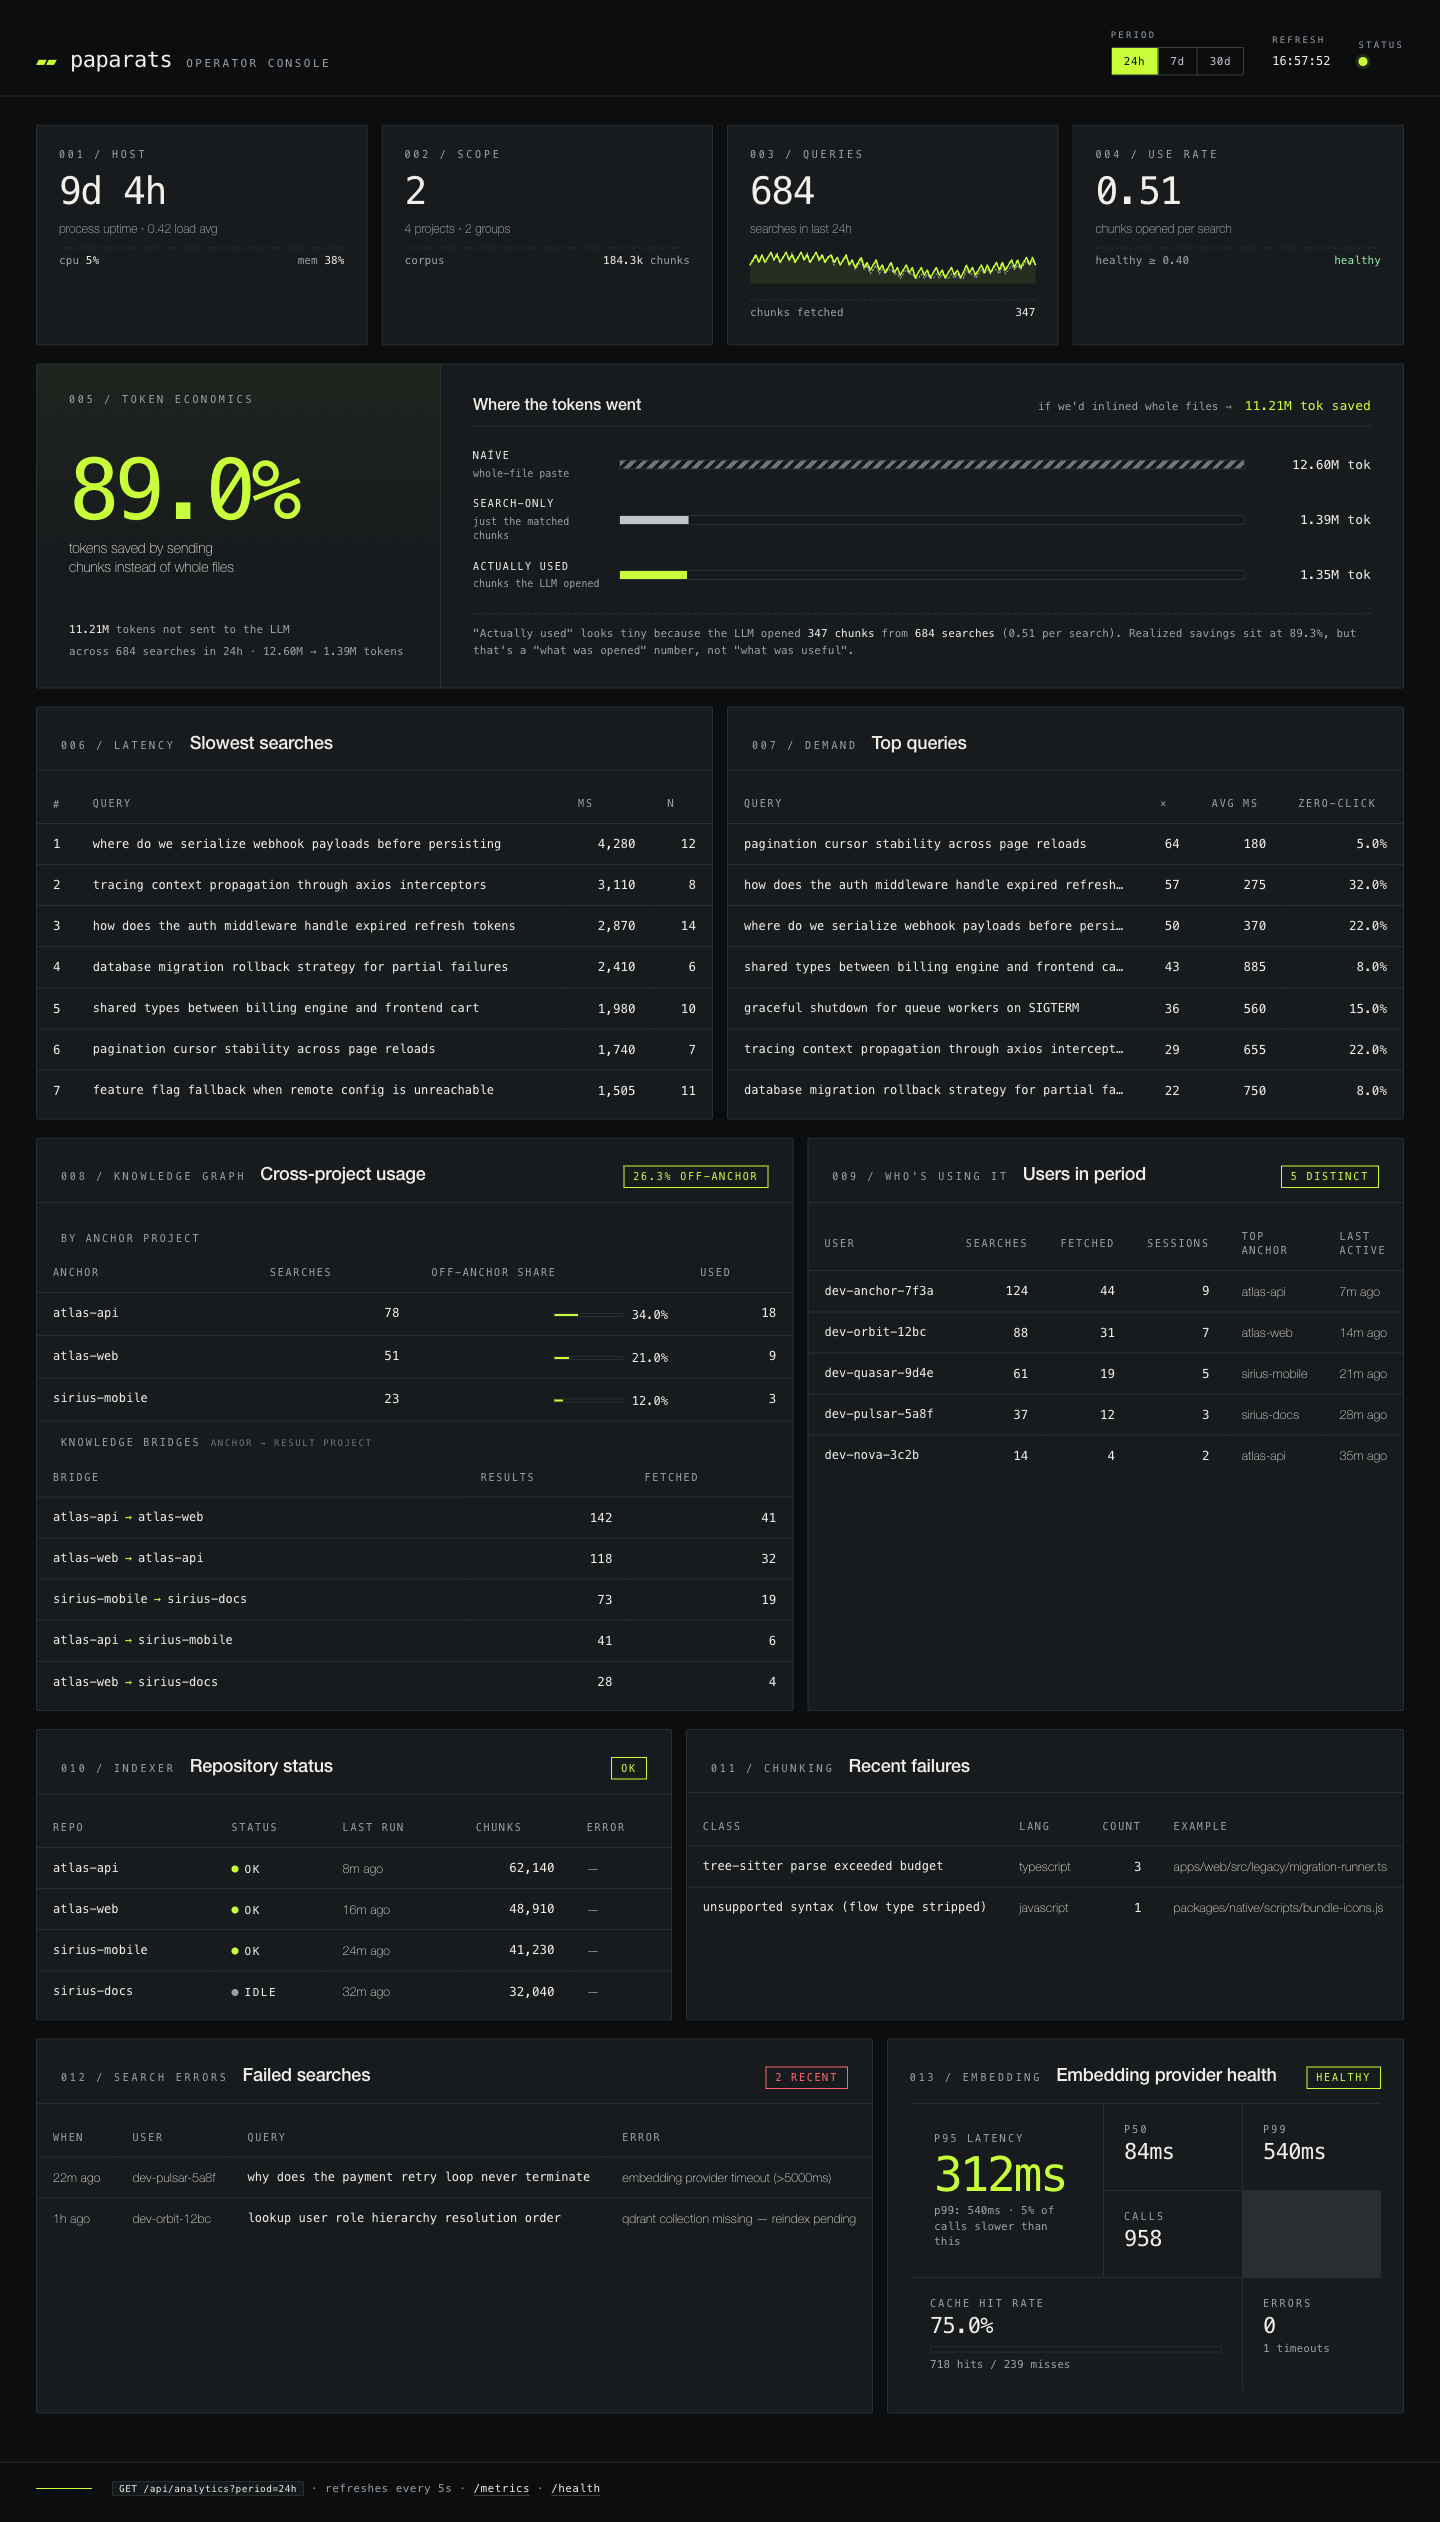Click the ZERO-CLICK column header
The height and width of the screenshot is (2522, 1440).
1336,803
